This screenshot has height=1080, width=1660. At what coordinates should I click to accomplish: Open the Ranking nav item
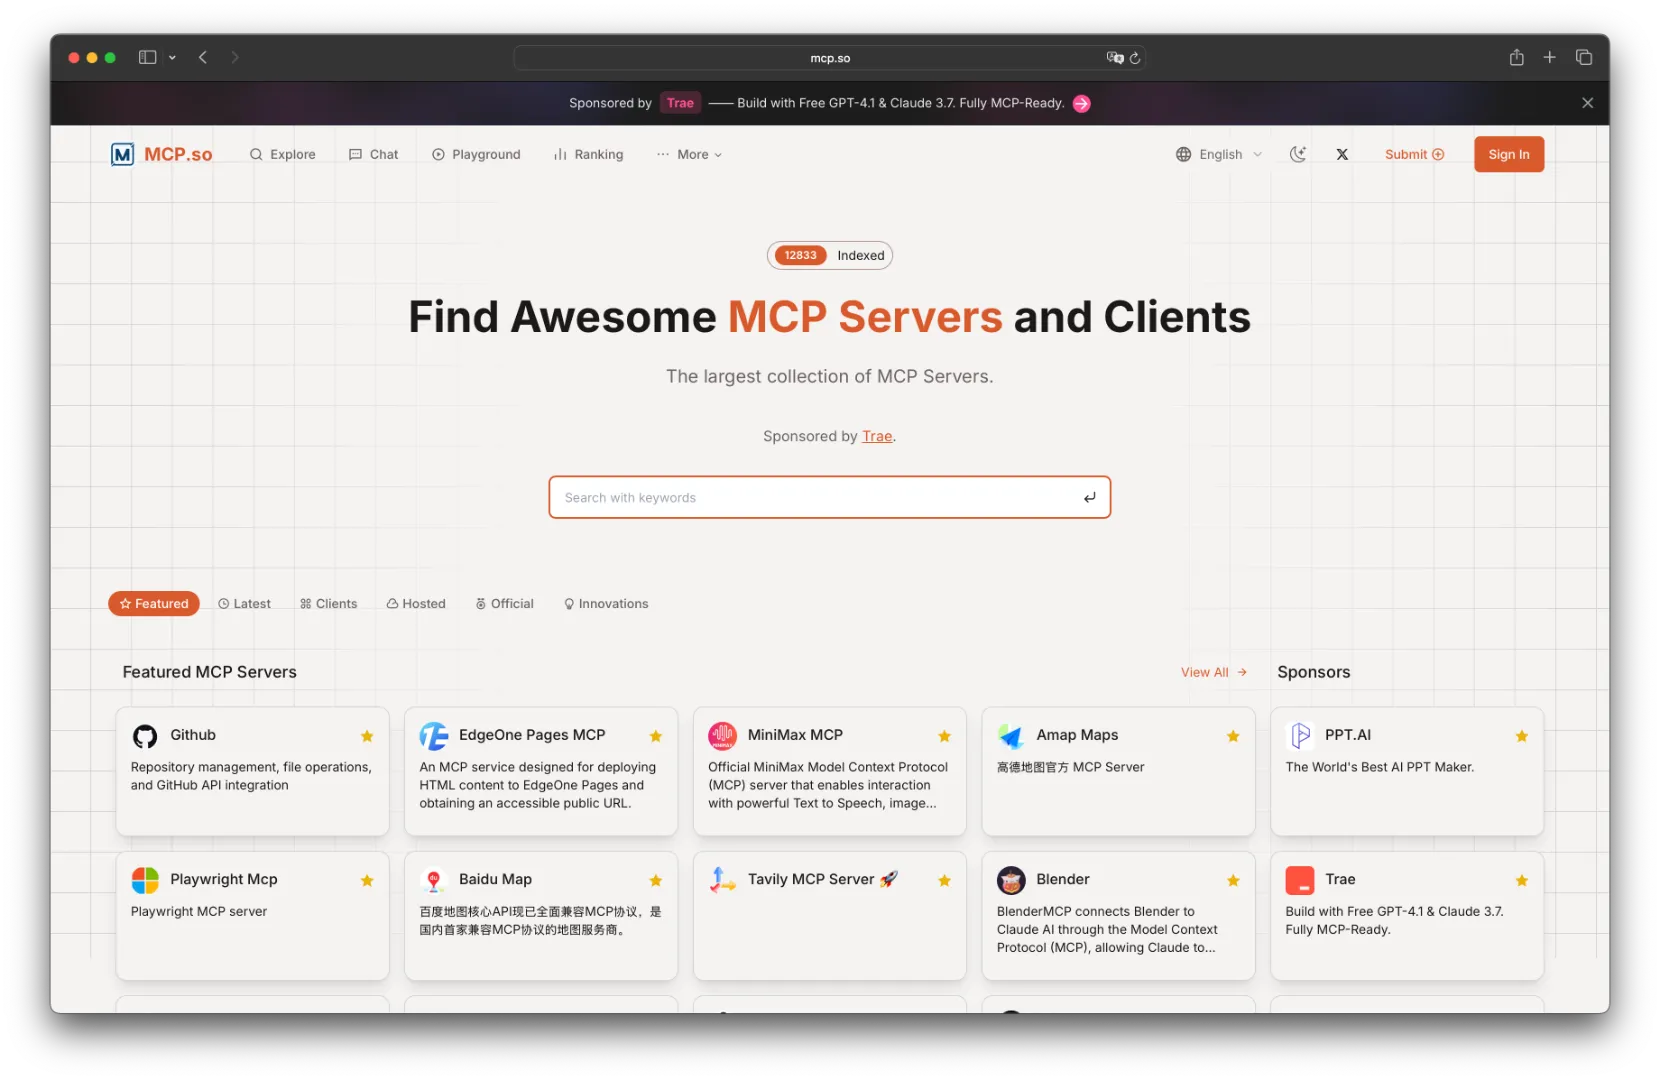pyautogui.click(x=589, y=154)
